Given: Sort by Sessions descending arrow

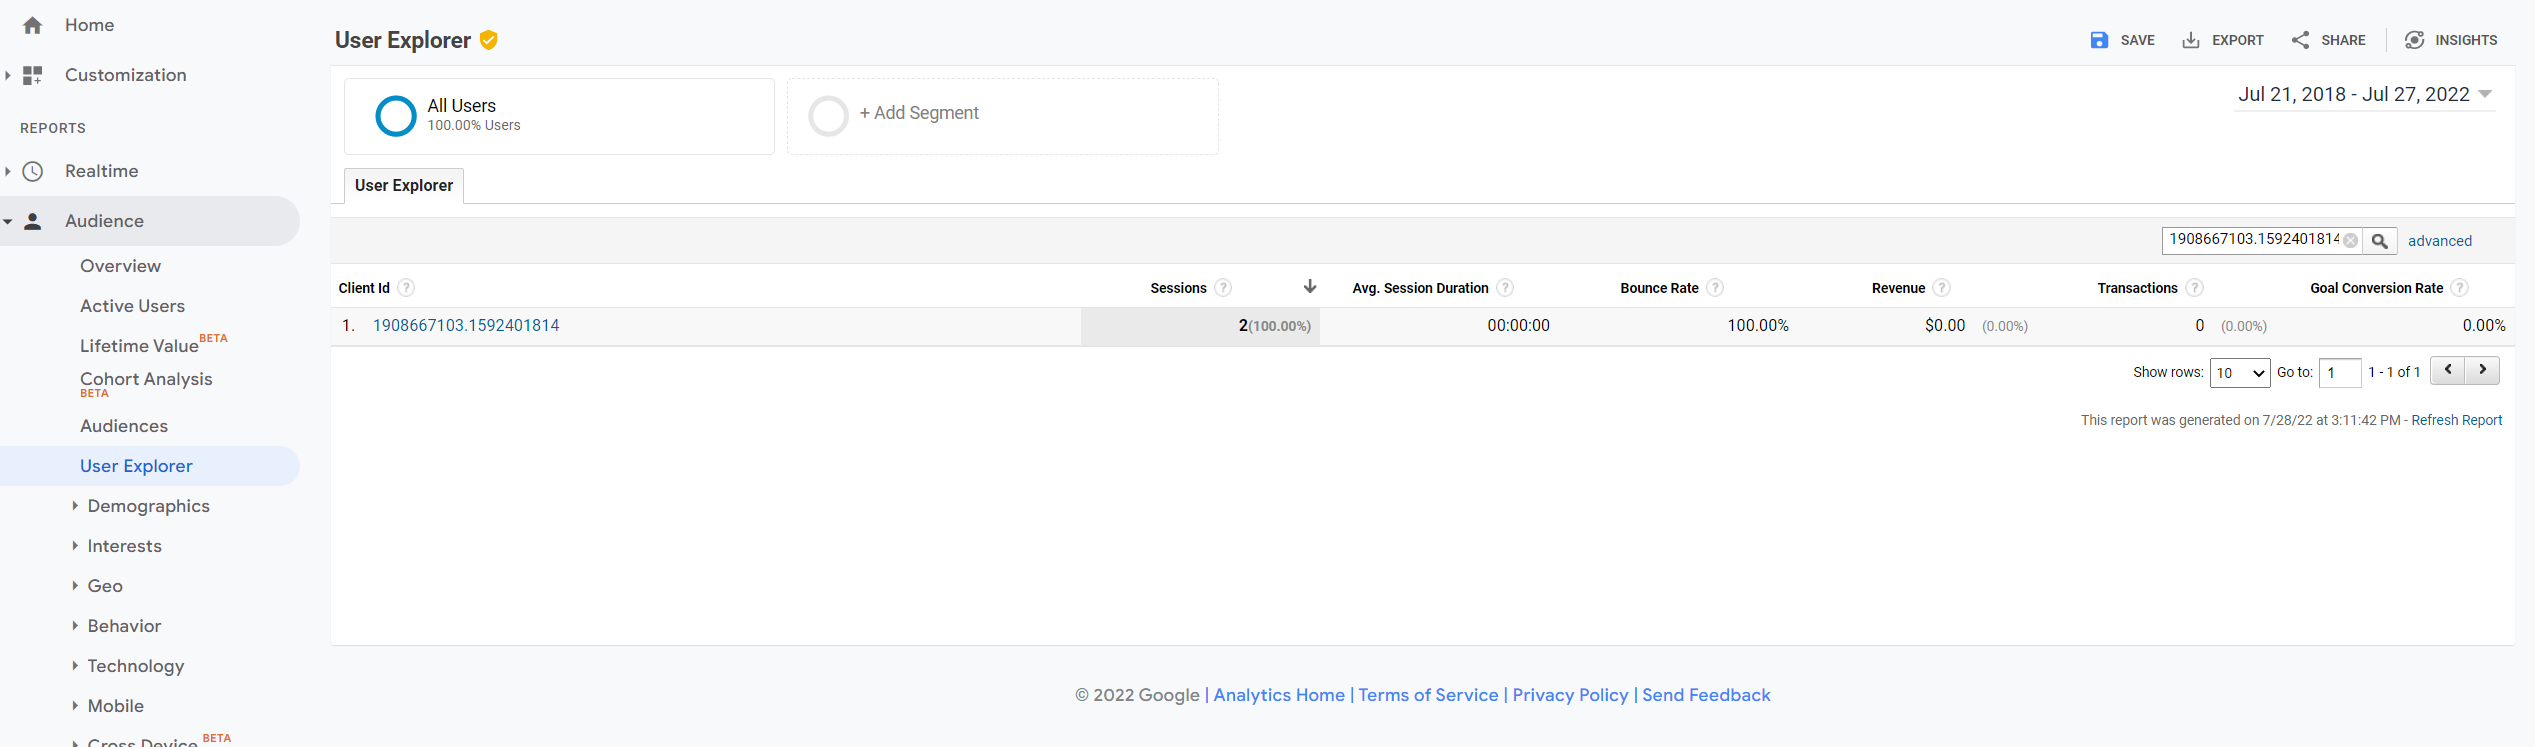Looking at the screenshot, I should [1310, 287].
